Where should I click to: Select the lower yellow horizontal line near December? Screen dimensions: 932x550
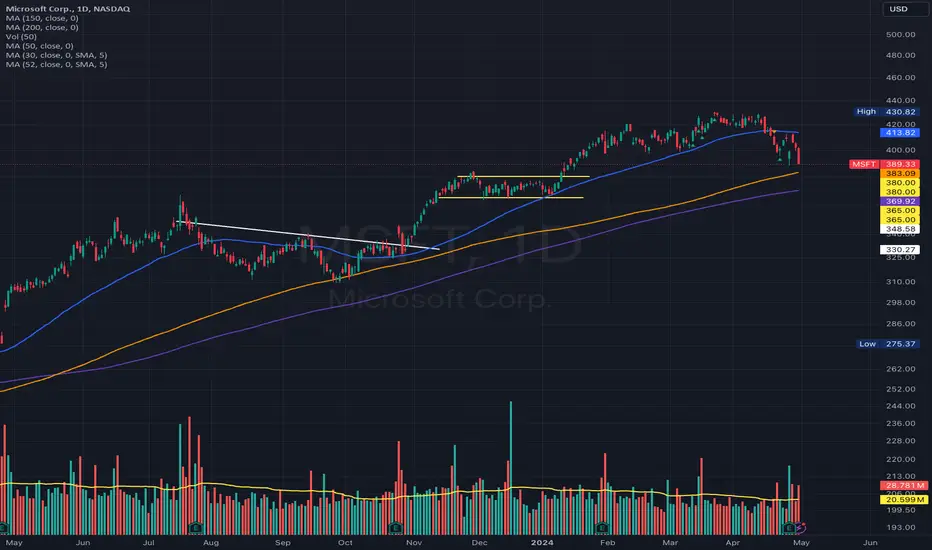pos(511,197)
